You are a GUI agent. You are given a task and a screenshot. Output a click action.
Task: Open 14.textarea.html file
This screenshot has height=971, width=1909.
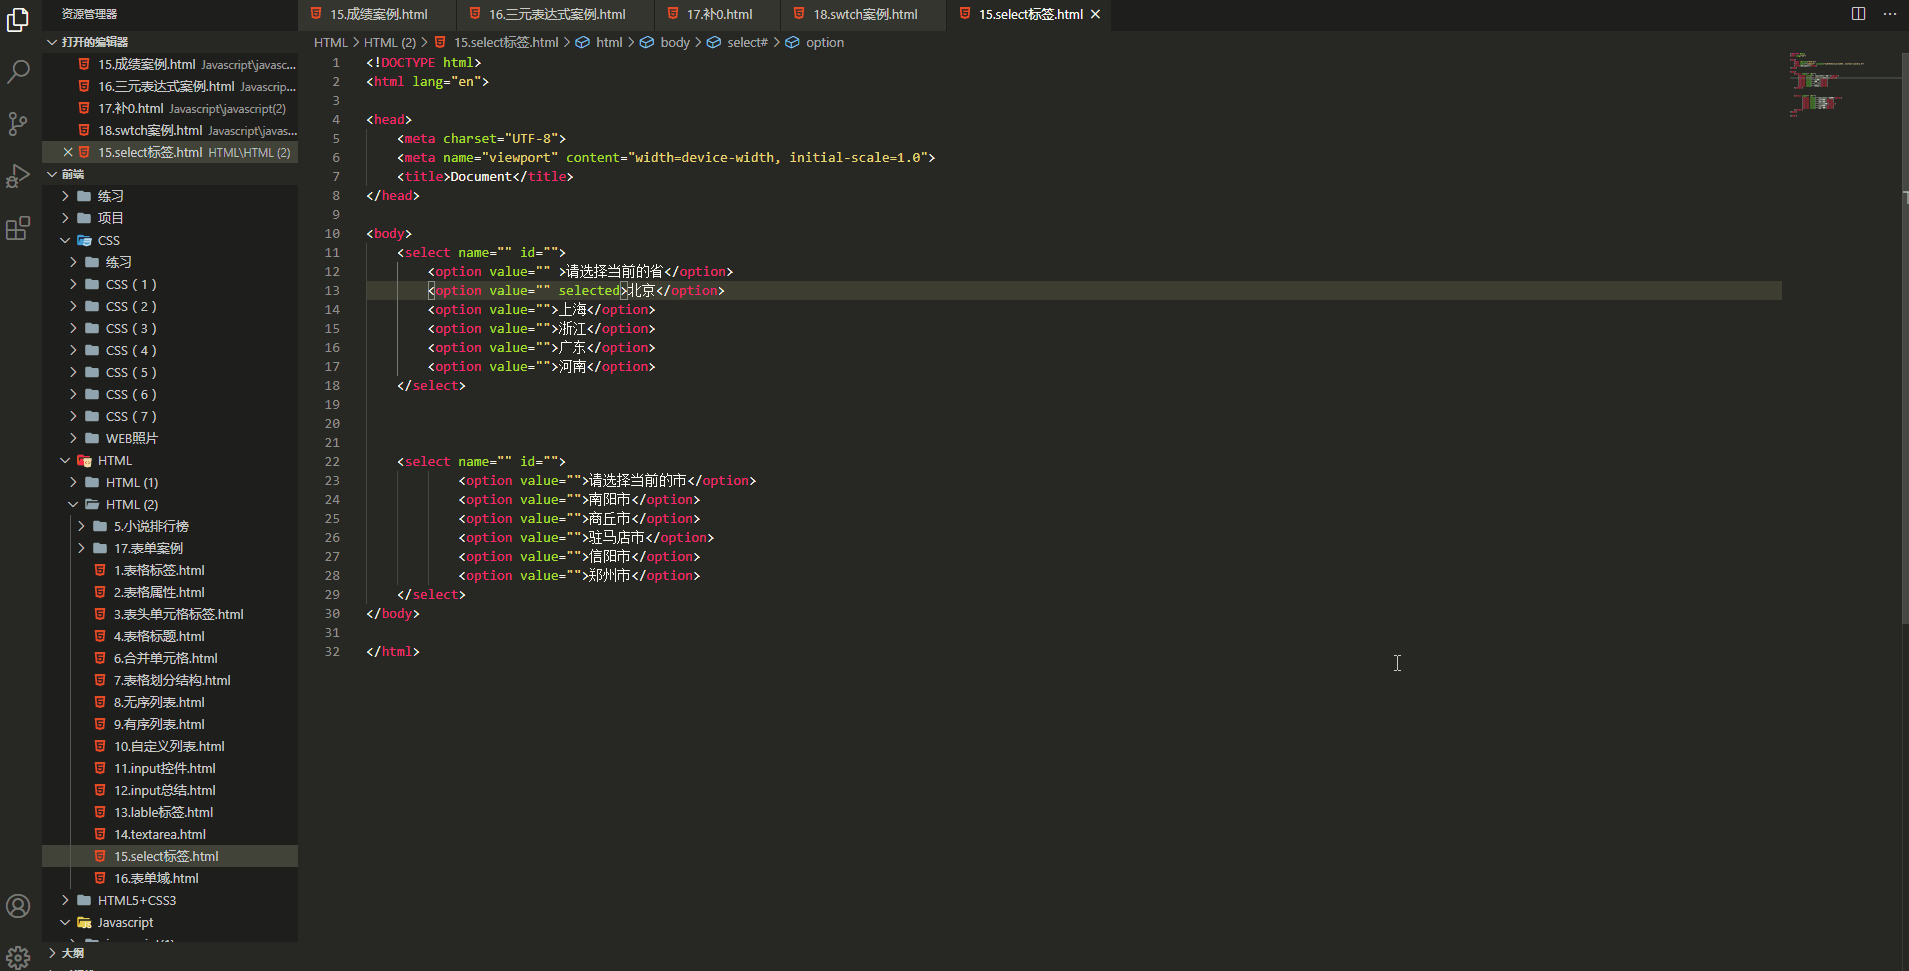tap(170, 834)
